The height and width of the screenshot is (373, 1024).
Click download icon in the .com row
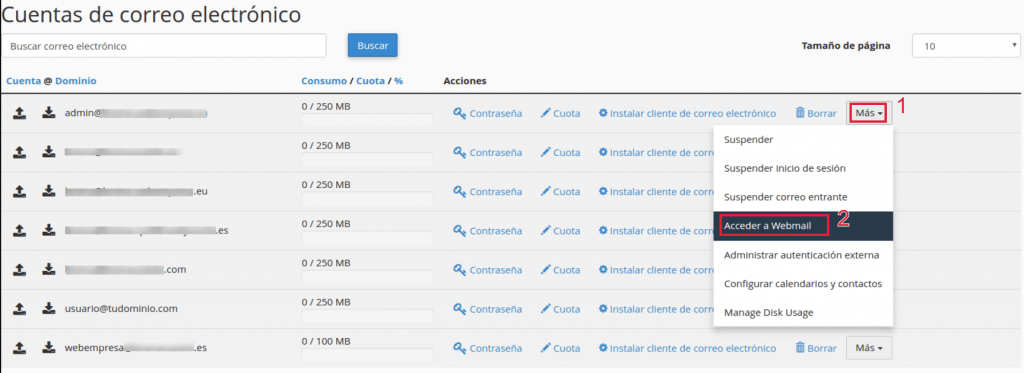click(x=49, y=269)
